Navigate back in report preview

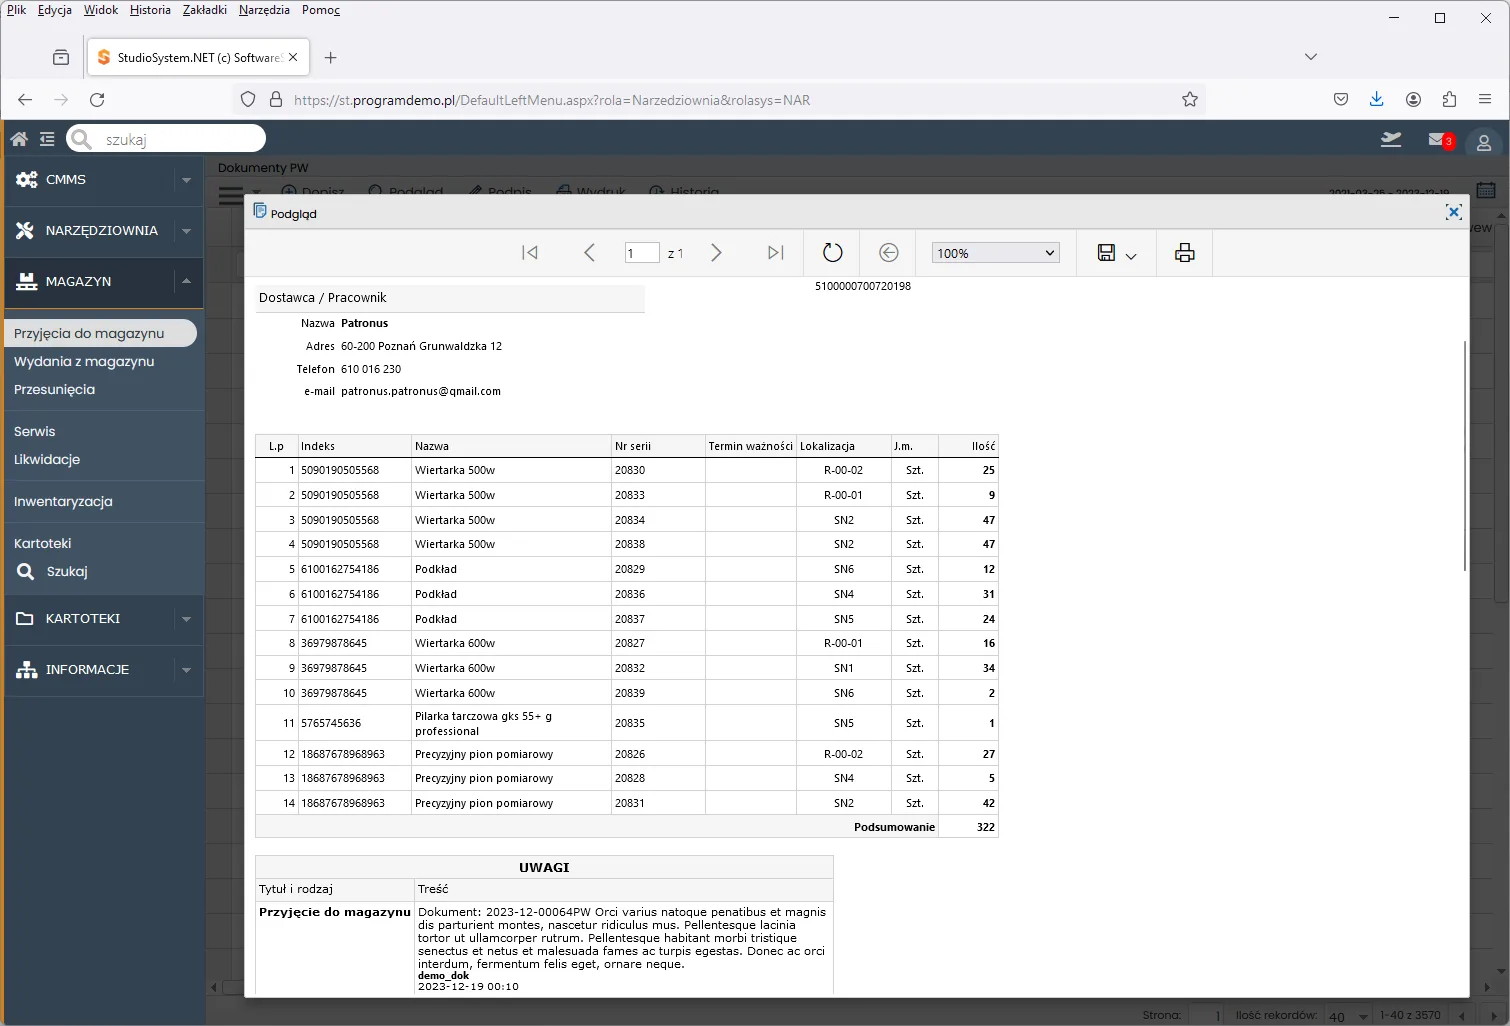click(x=889, y=253)
